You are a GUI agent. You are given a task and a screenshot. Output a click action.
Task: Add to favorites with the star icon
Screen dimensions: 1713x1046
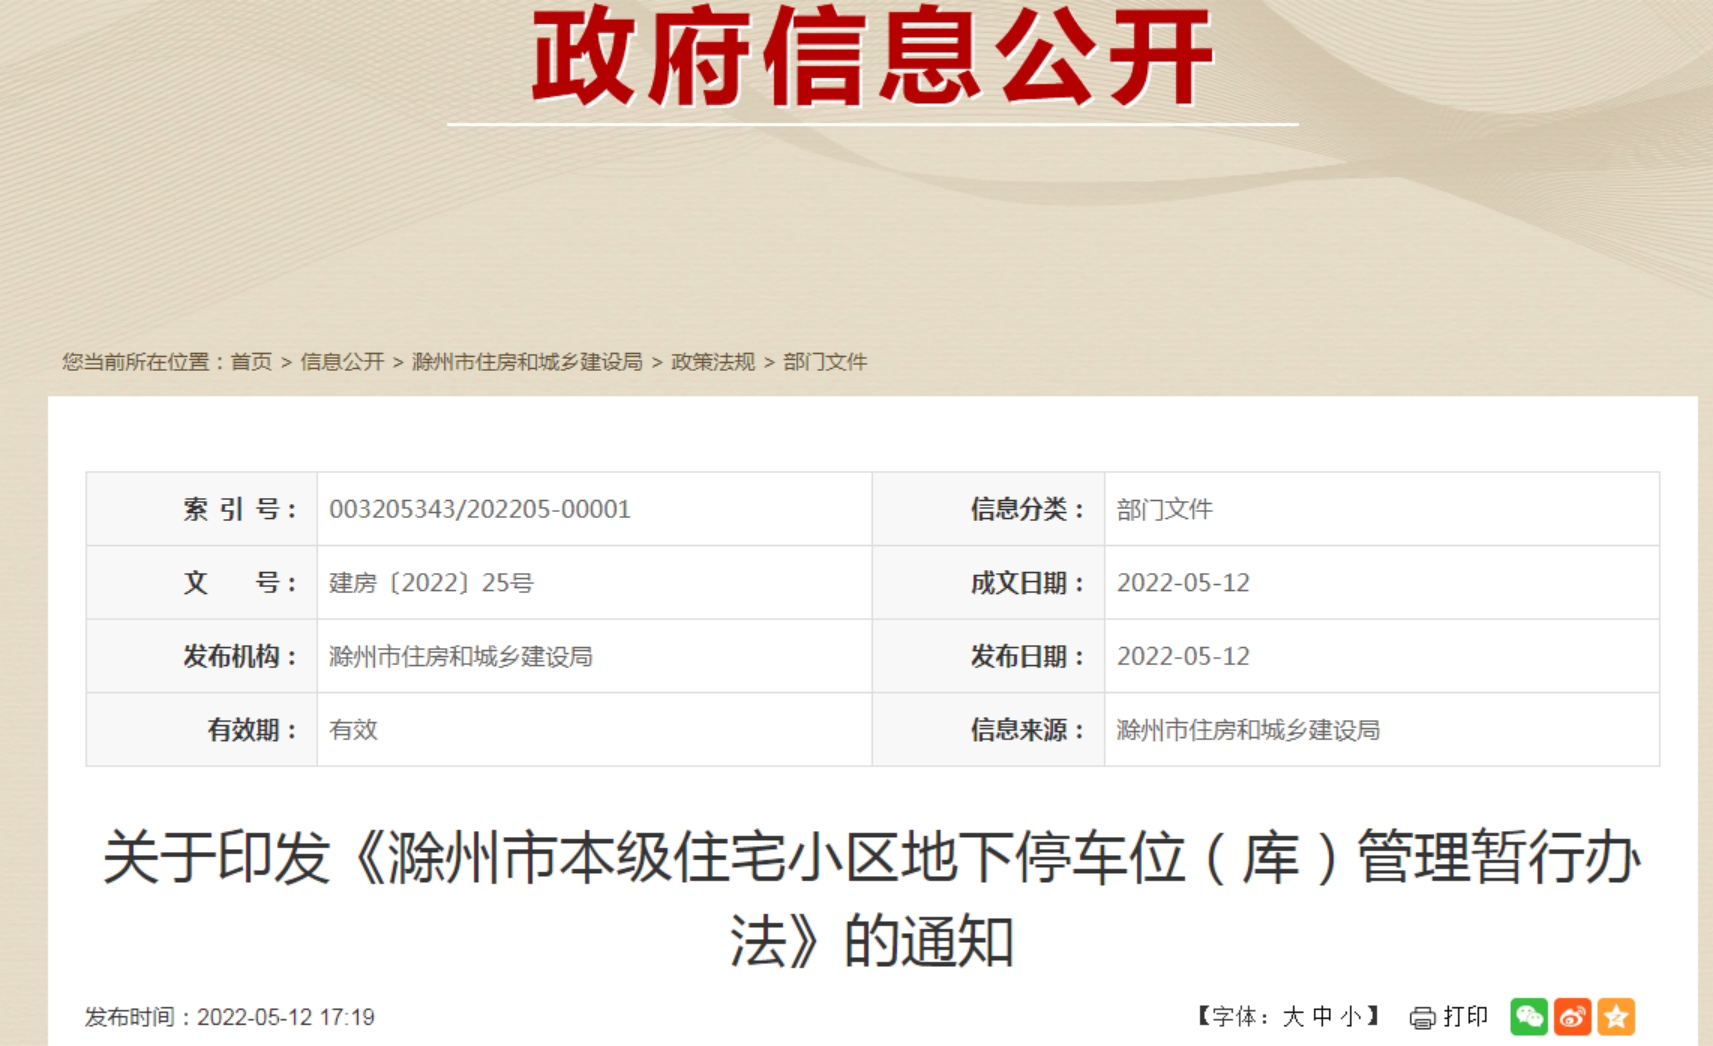(1616, 1017)
